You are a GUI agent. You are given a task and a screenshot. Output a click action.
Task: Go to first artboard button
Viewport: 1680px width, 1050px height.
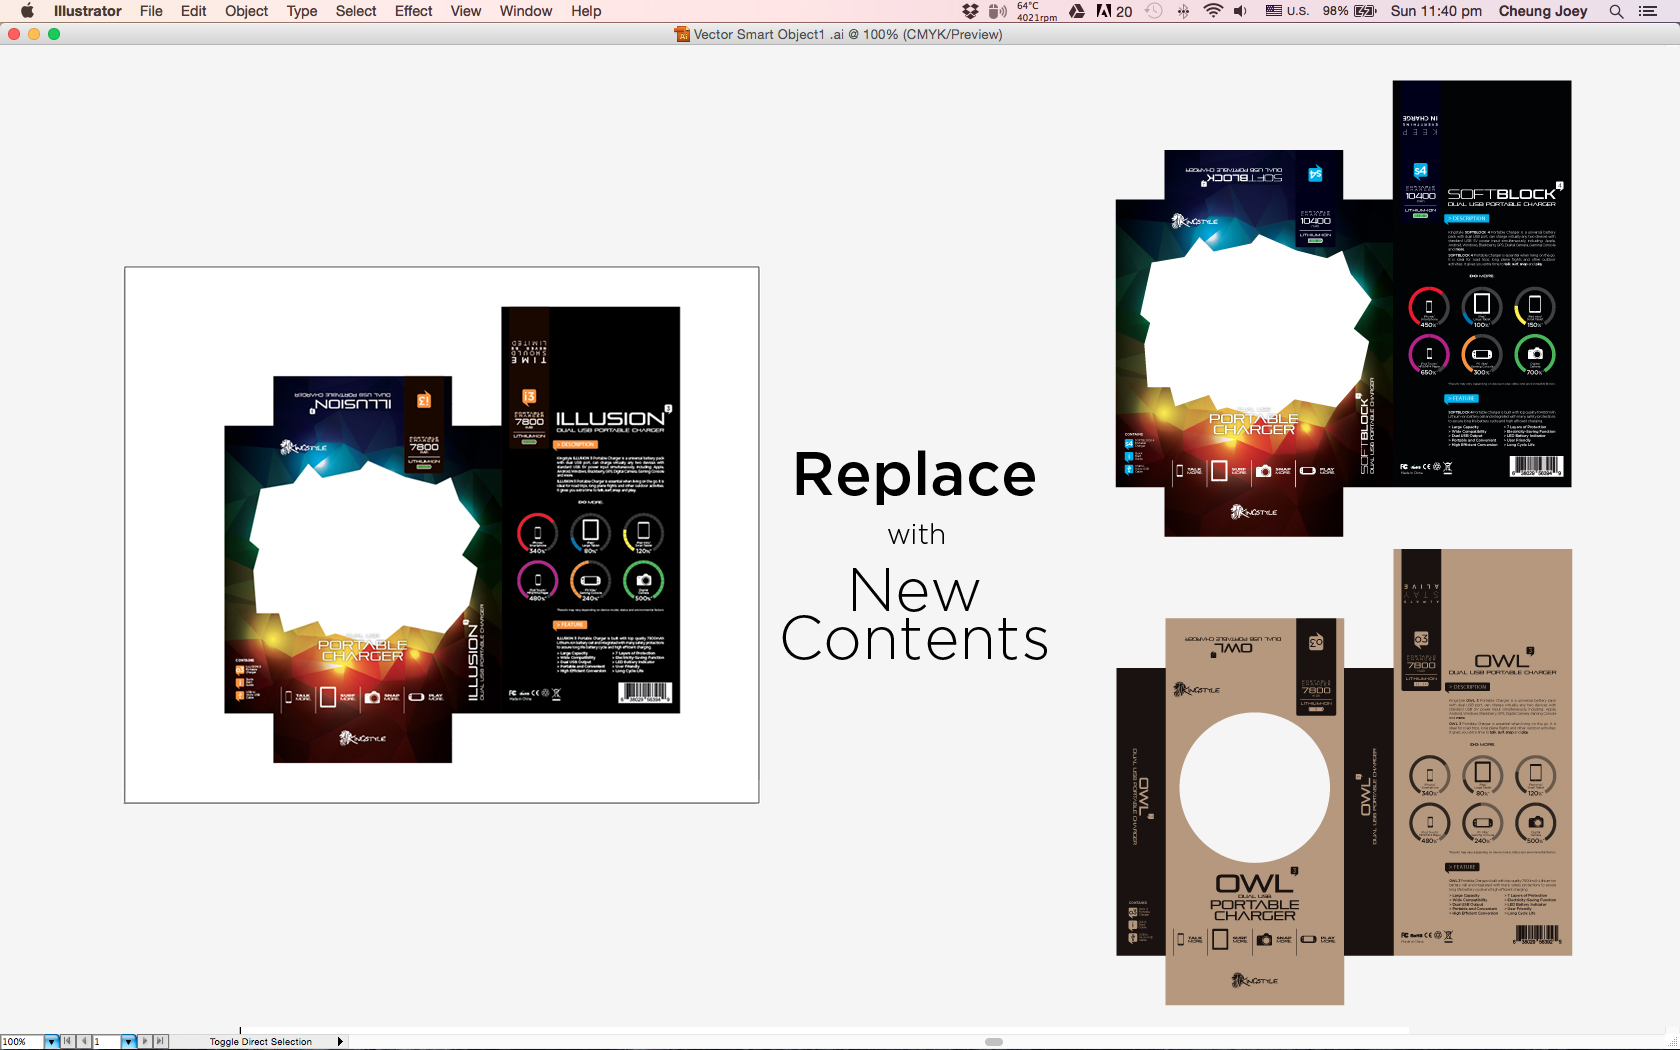coord(67,1041)
